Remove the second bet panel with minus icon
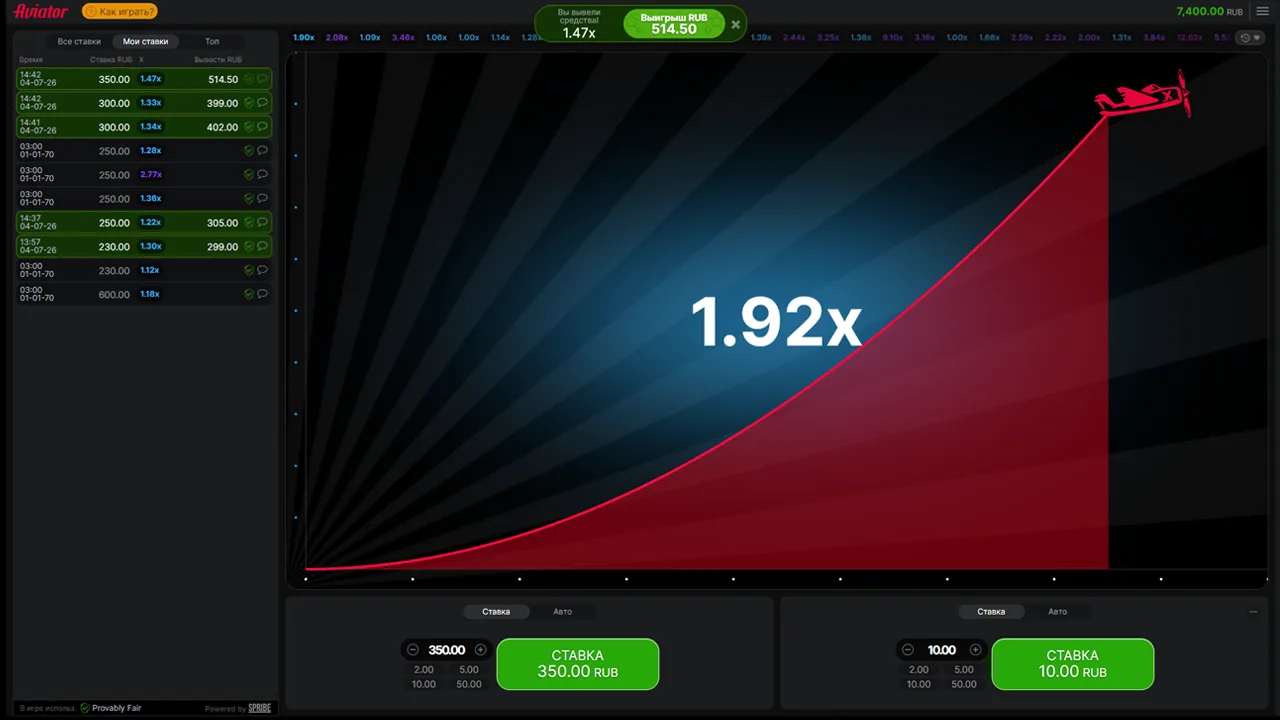Image resolution: width=1280 pixels, height=720 pixels. tap(1253, 611)
